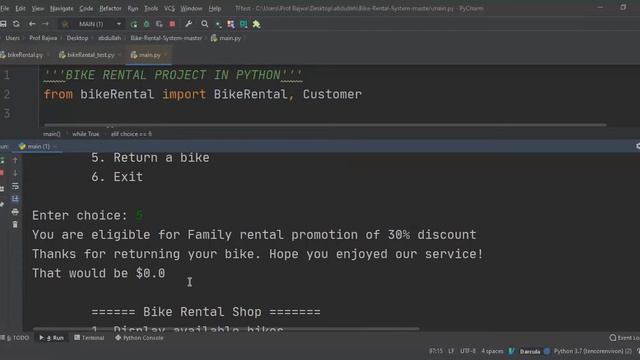Click the Synchronize refresh toolbar icon
The image size is (640, 360).
16,24
